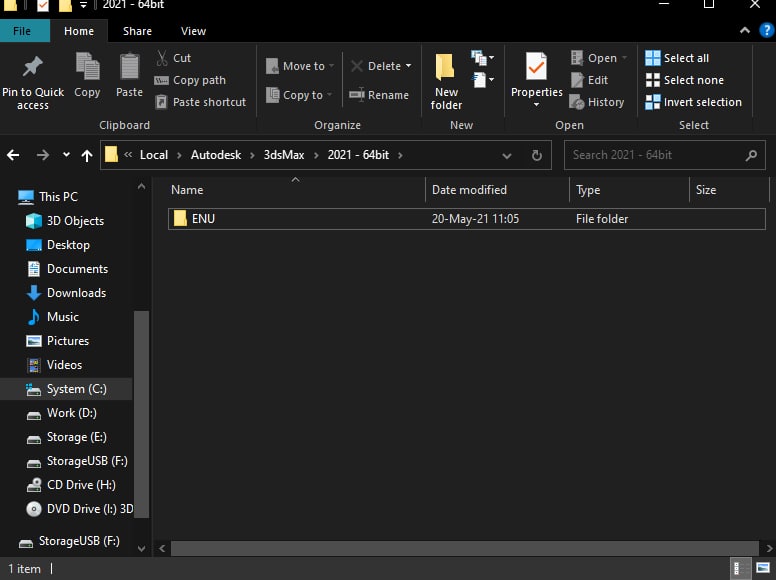Open the Easy access dropdown
This screenshot has height=580, width=776.
[x=483, y=80]
